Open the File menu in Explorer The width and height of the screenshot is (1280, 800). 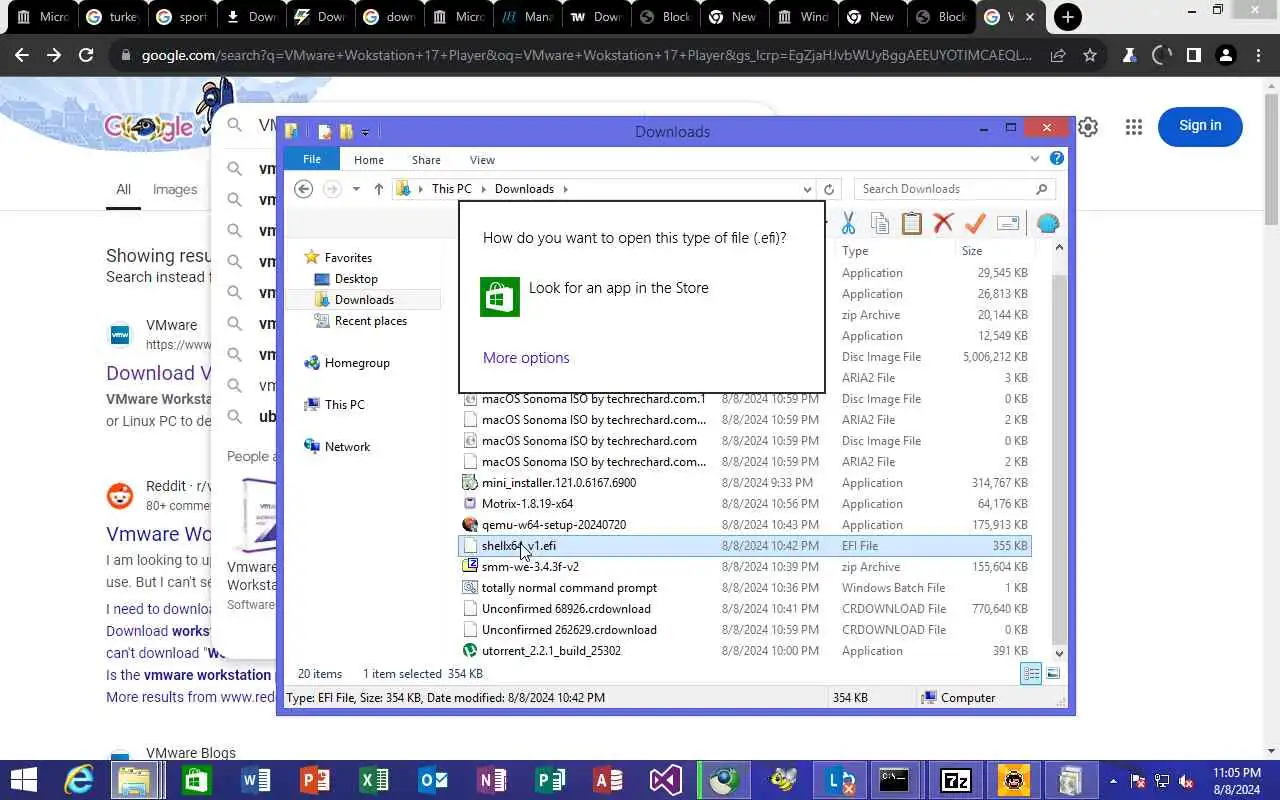[312, 159]
